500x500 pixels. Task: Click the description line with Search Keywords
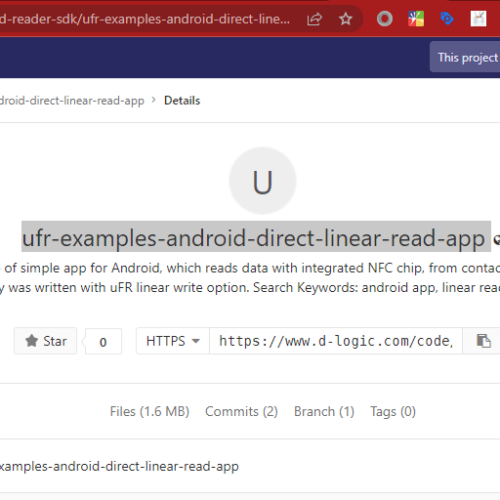[250, 287]
